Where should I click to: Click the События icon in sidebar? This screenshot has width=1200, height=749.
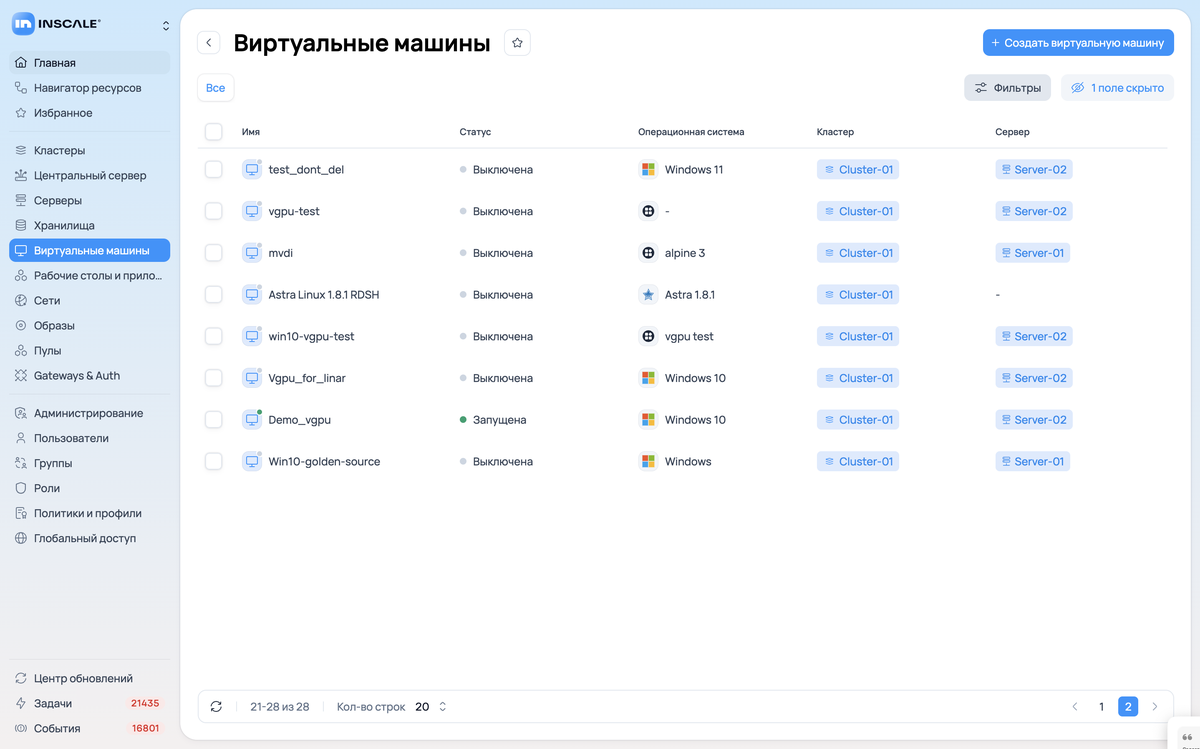tap(21, 729)
